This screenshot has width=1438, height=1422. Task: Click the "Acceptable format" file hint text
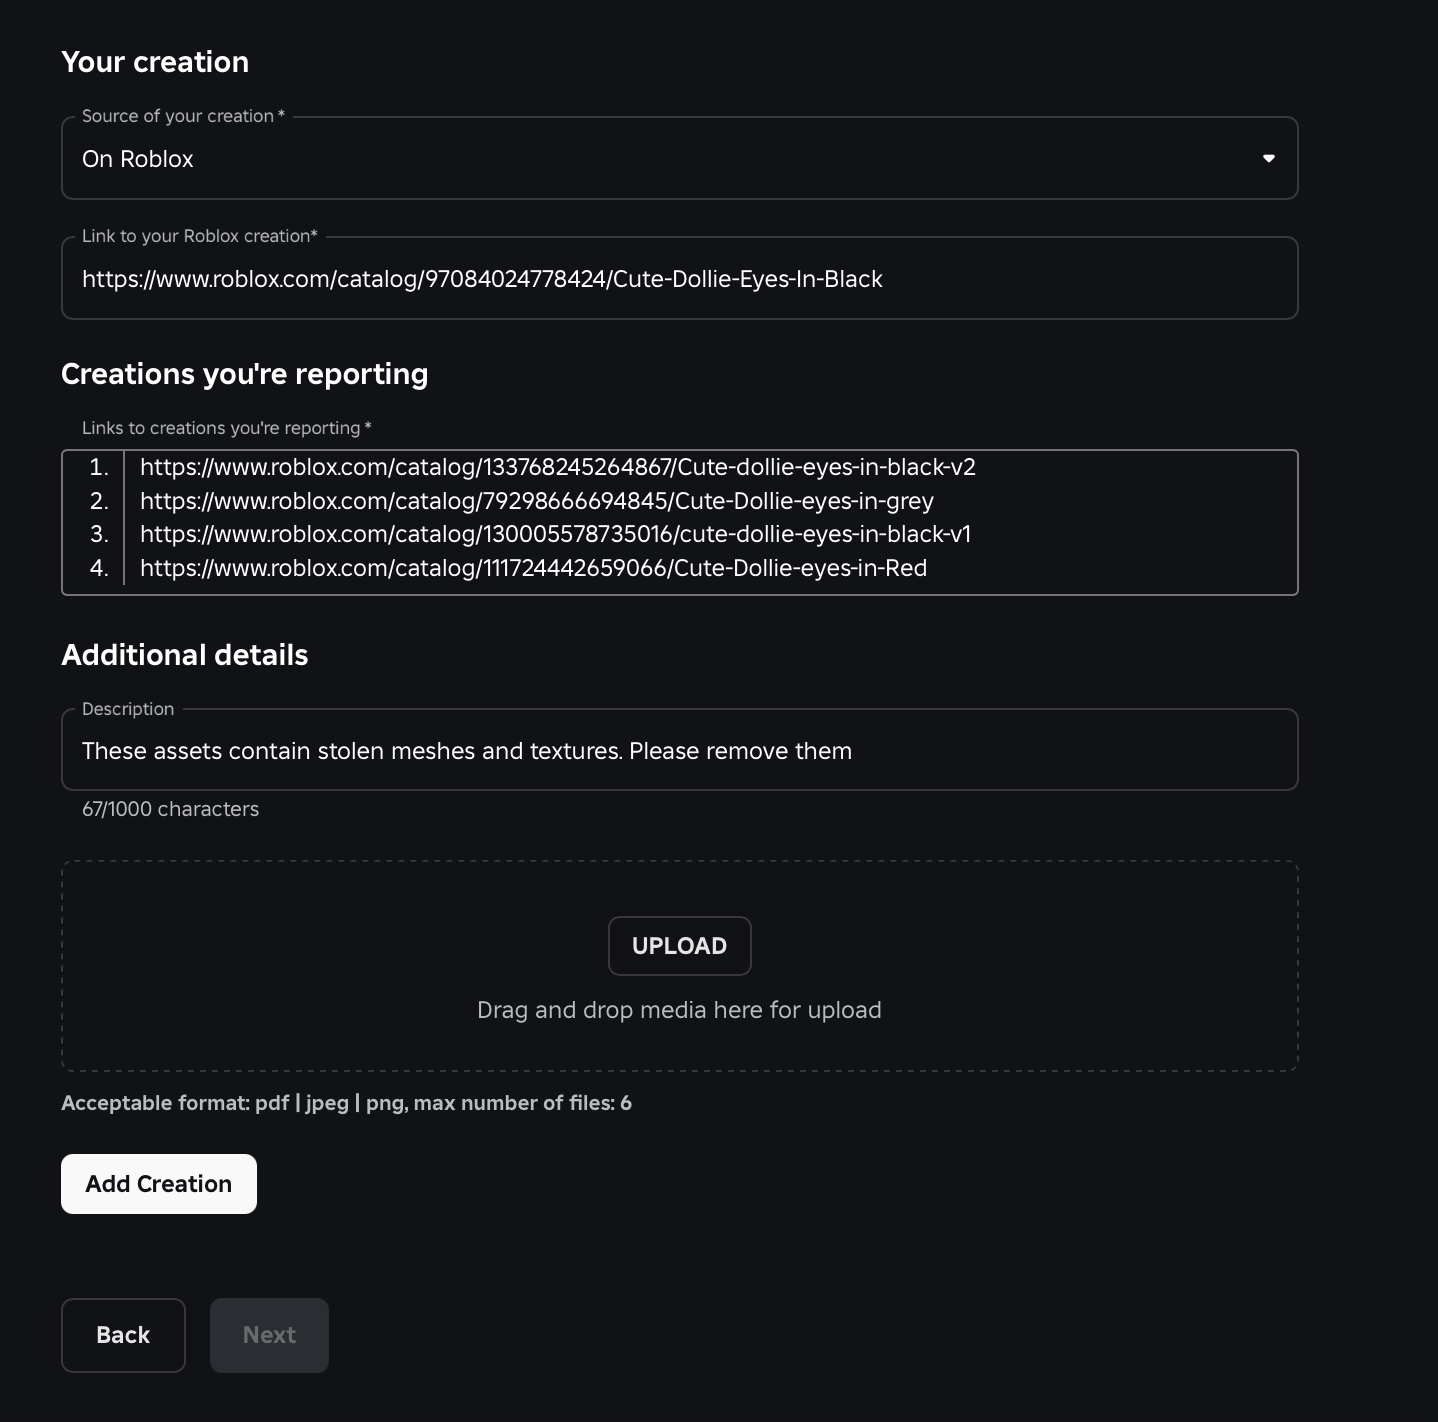[x=346, y=1103]
